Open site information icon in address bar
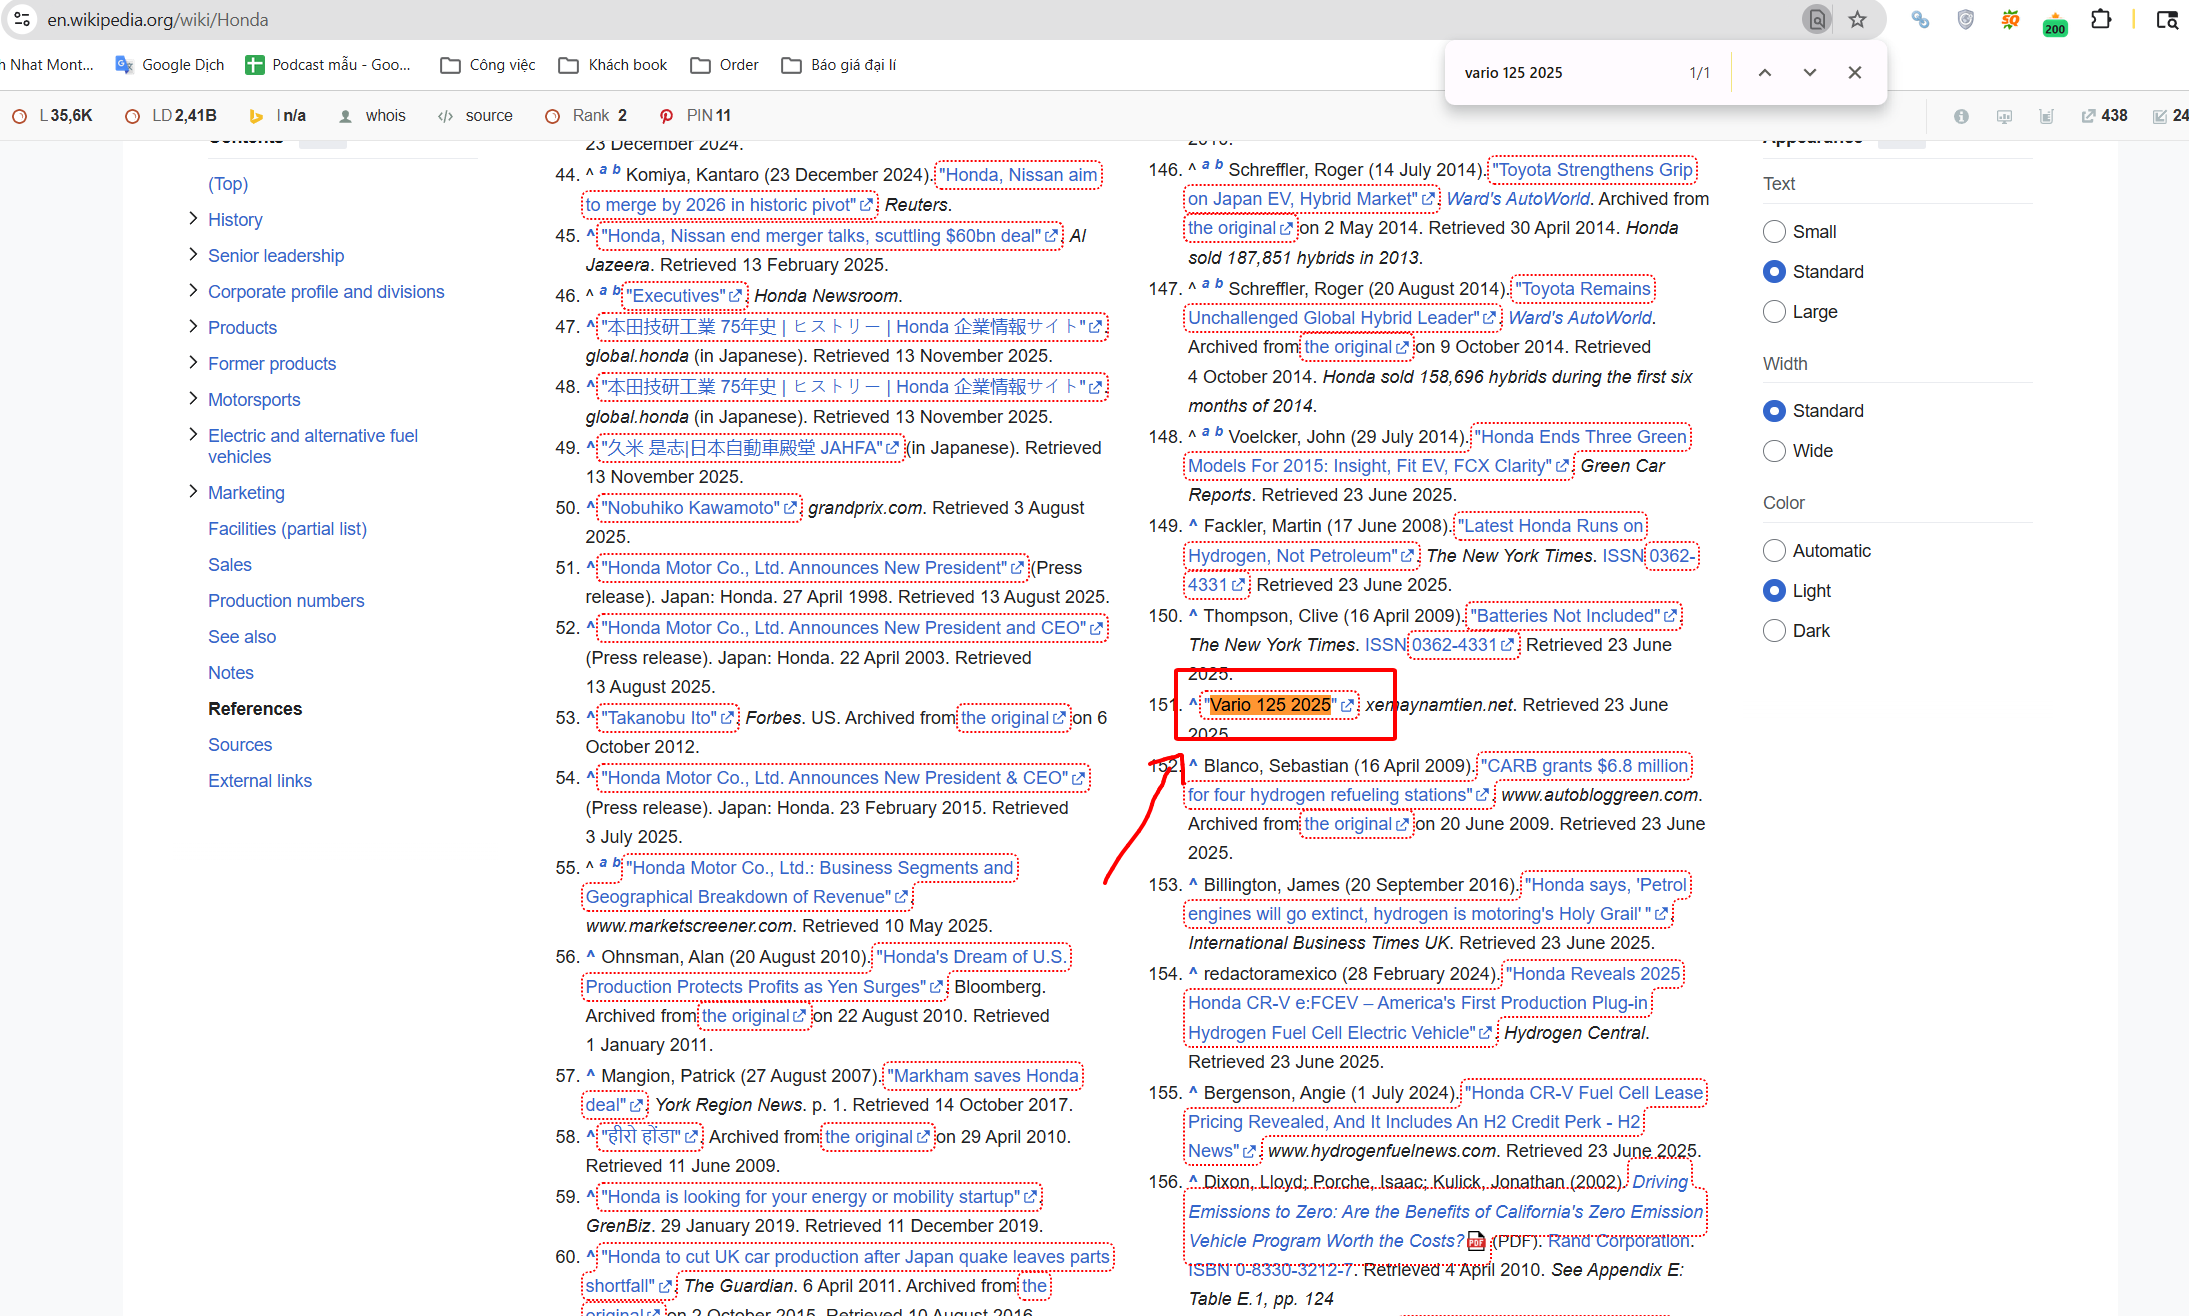 coord(22,19)
